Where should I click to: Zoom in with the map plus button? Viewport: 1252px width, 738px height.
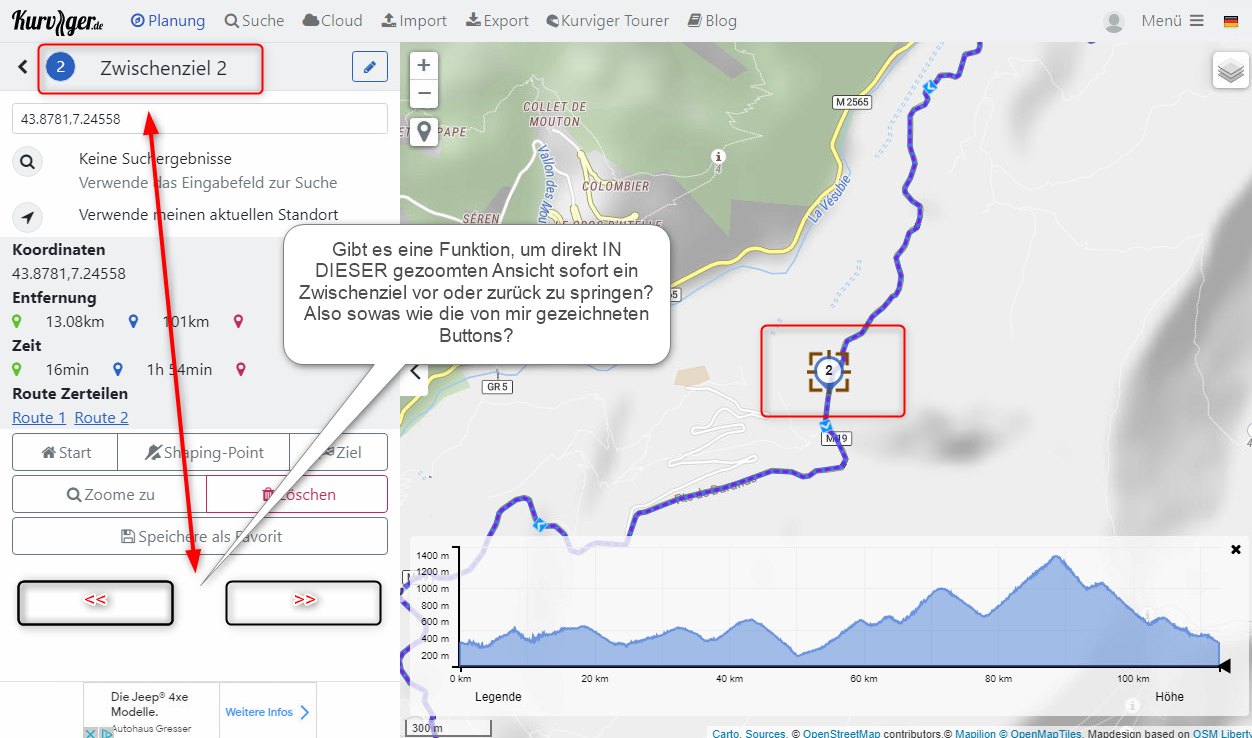point(424,66)
